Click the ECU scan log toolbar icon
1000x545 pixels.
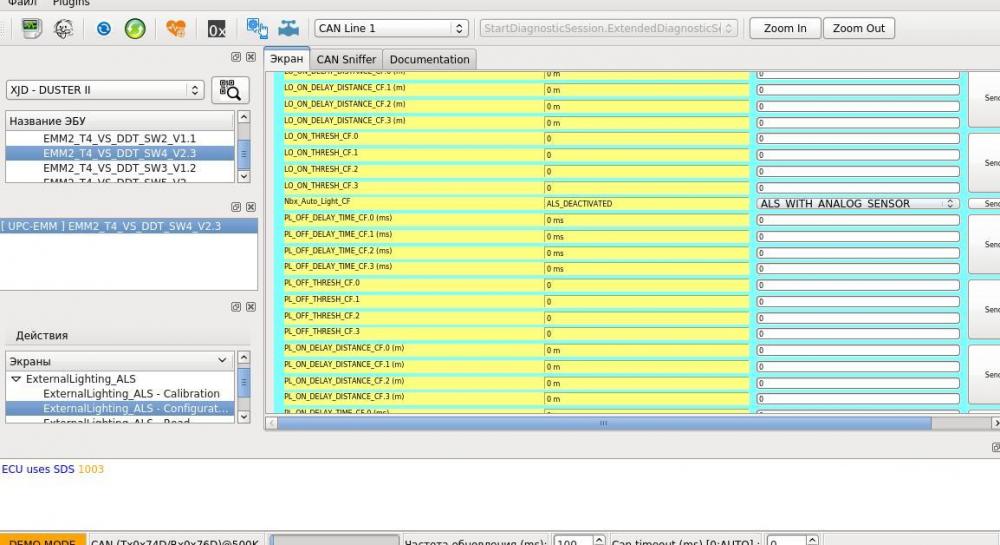[x=31, y=28]
